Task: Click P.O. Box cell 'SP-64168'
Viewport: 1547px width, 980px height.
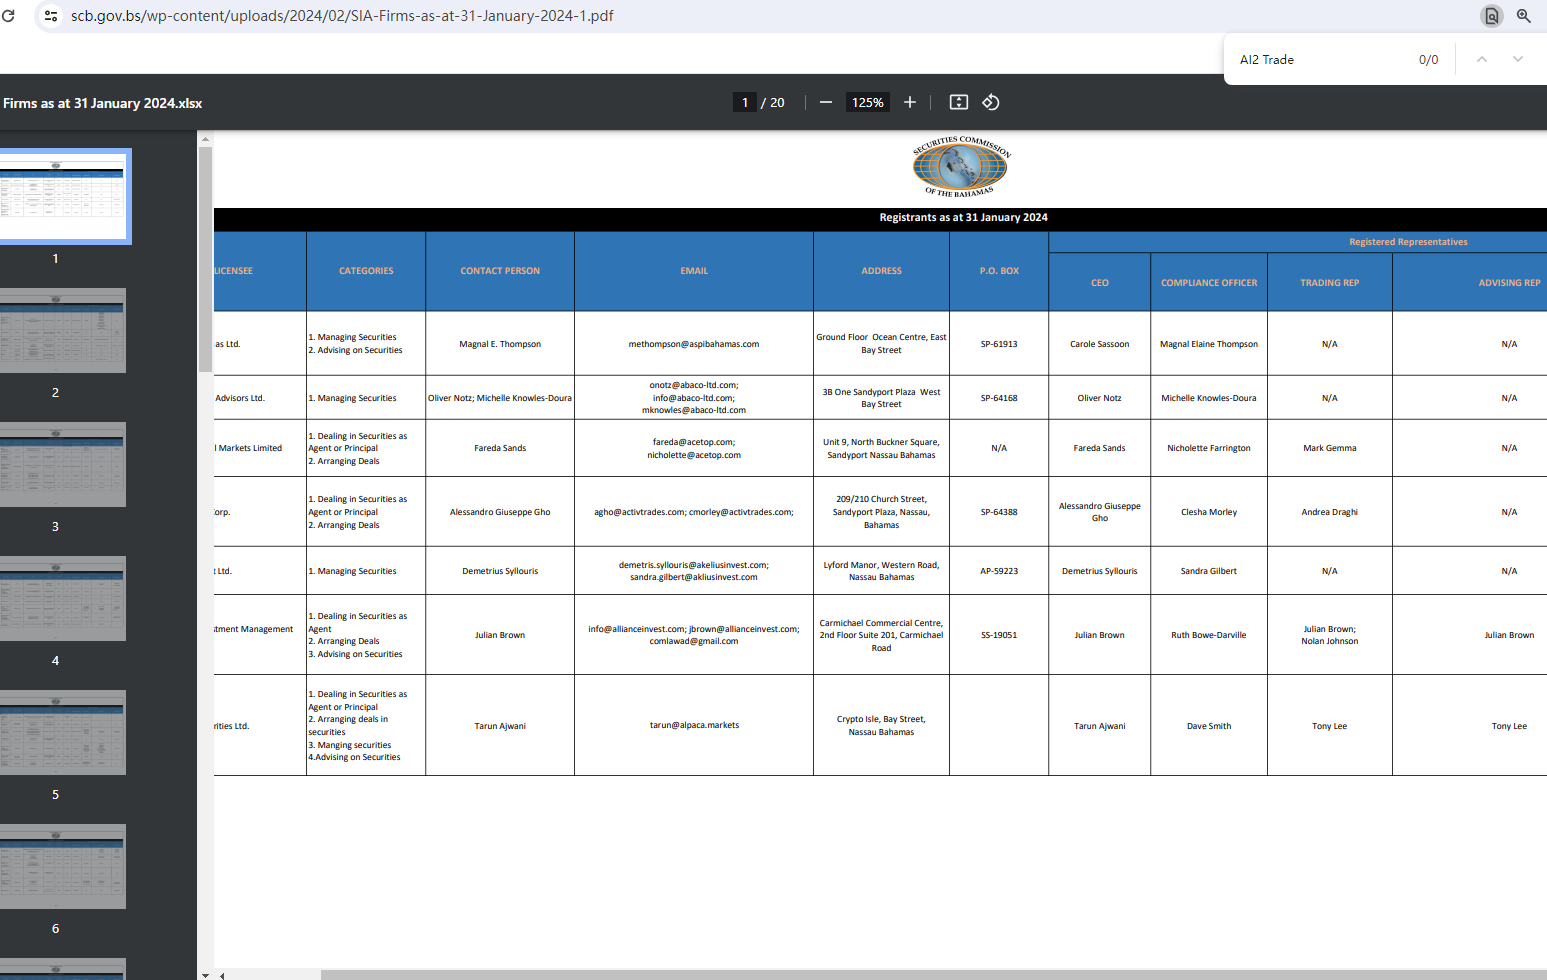Action: coord(999,398)
